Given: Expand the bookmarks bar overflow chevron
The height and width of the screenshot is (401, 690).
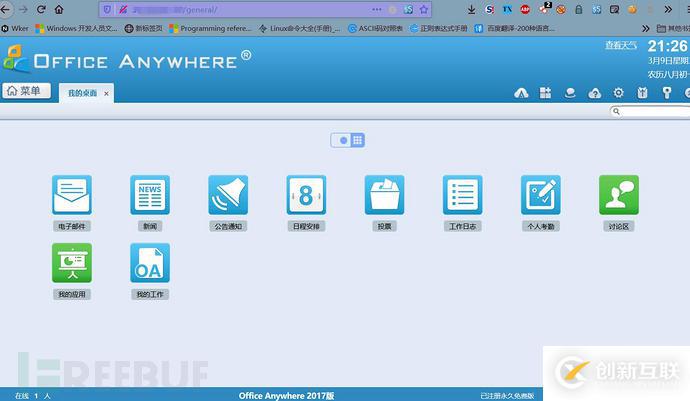Looking at the screenshot, I should pos(645,29).
